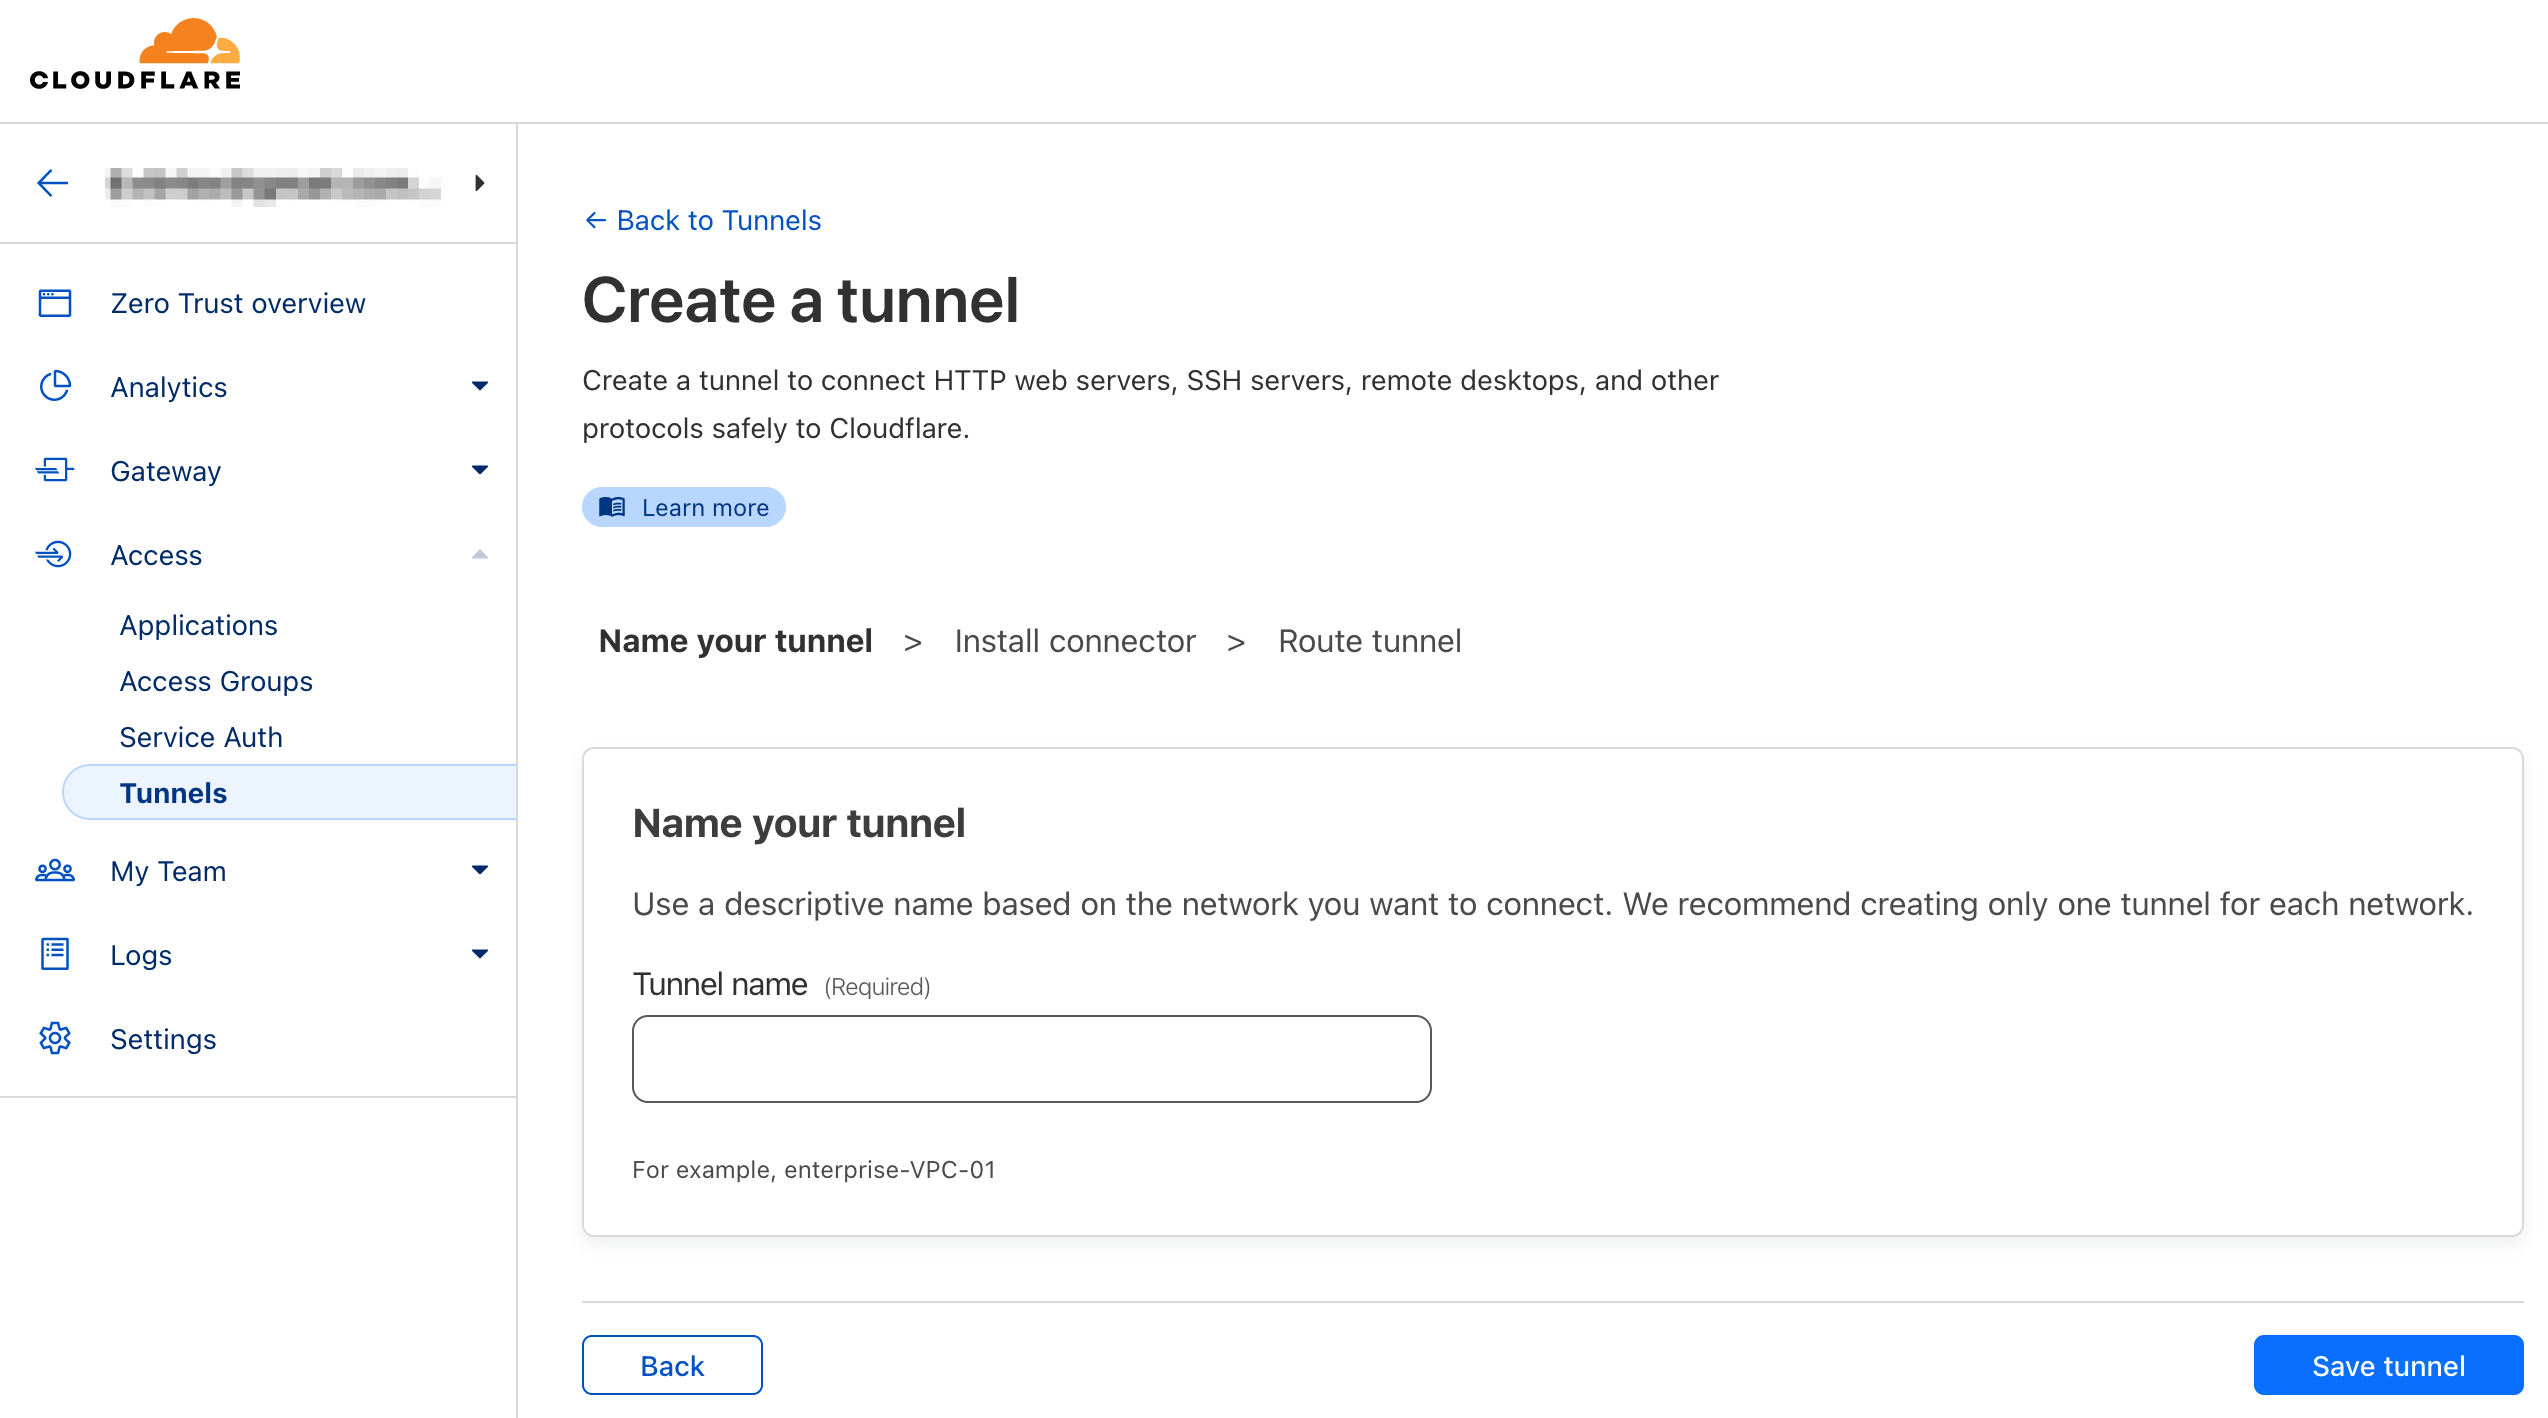Viewport: 2548px width, 1418px height.
Task: Click the Gateway icon
Action: pyautogui.click(x=55, y=470)
